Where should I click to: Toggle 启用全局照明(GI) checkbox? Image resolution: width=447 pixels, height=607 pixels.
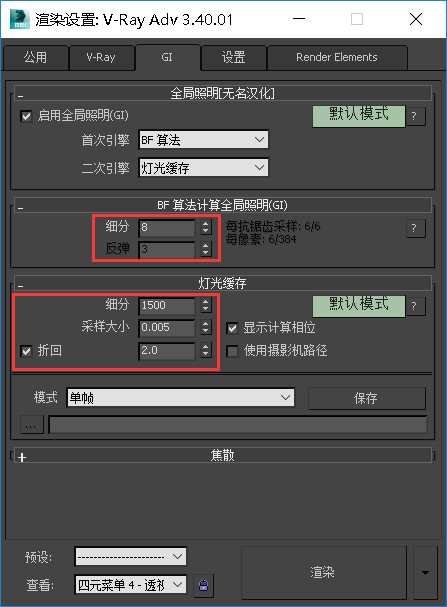[x=26, y=116]
